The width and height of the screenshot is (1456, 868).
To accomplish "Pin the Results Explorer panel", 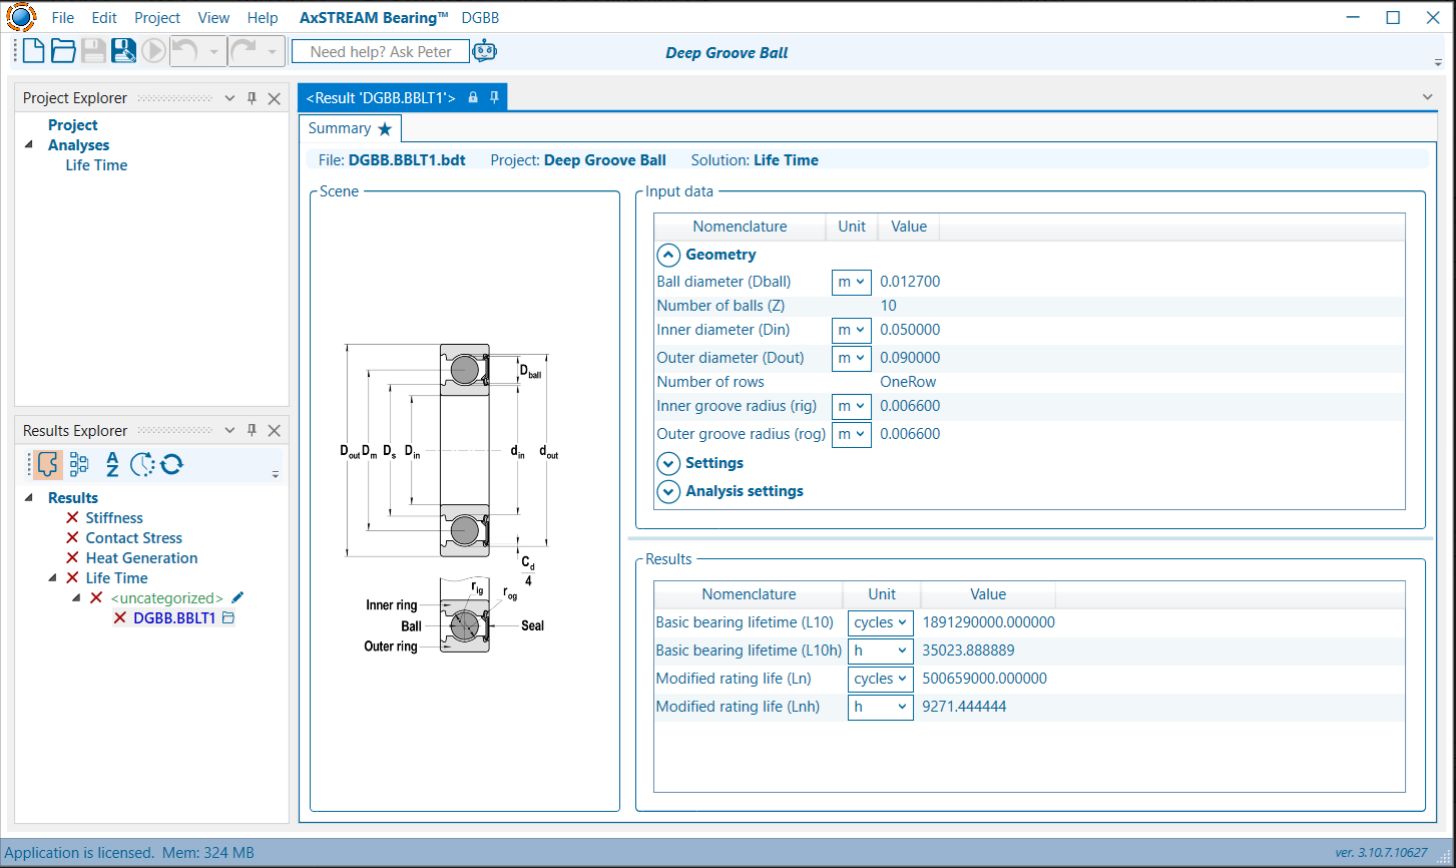I will point(252,430).
